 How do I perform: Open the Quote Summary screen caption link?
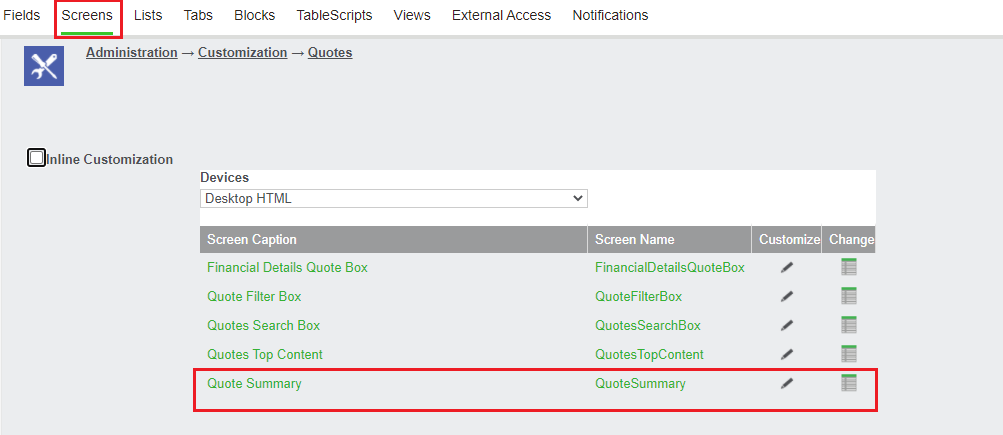[254, 384]
